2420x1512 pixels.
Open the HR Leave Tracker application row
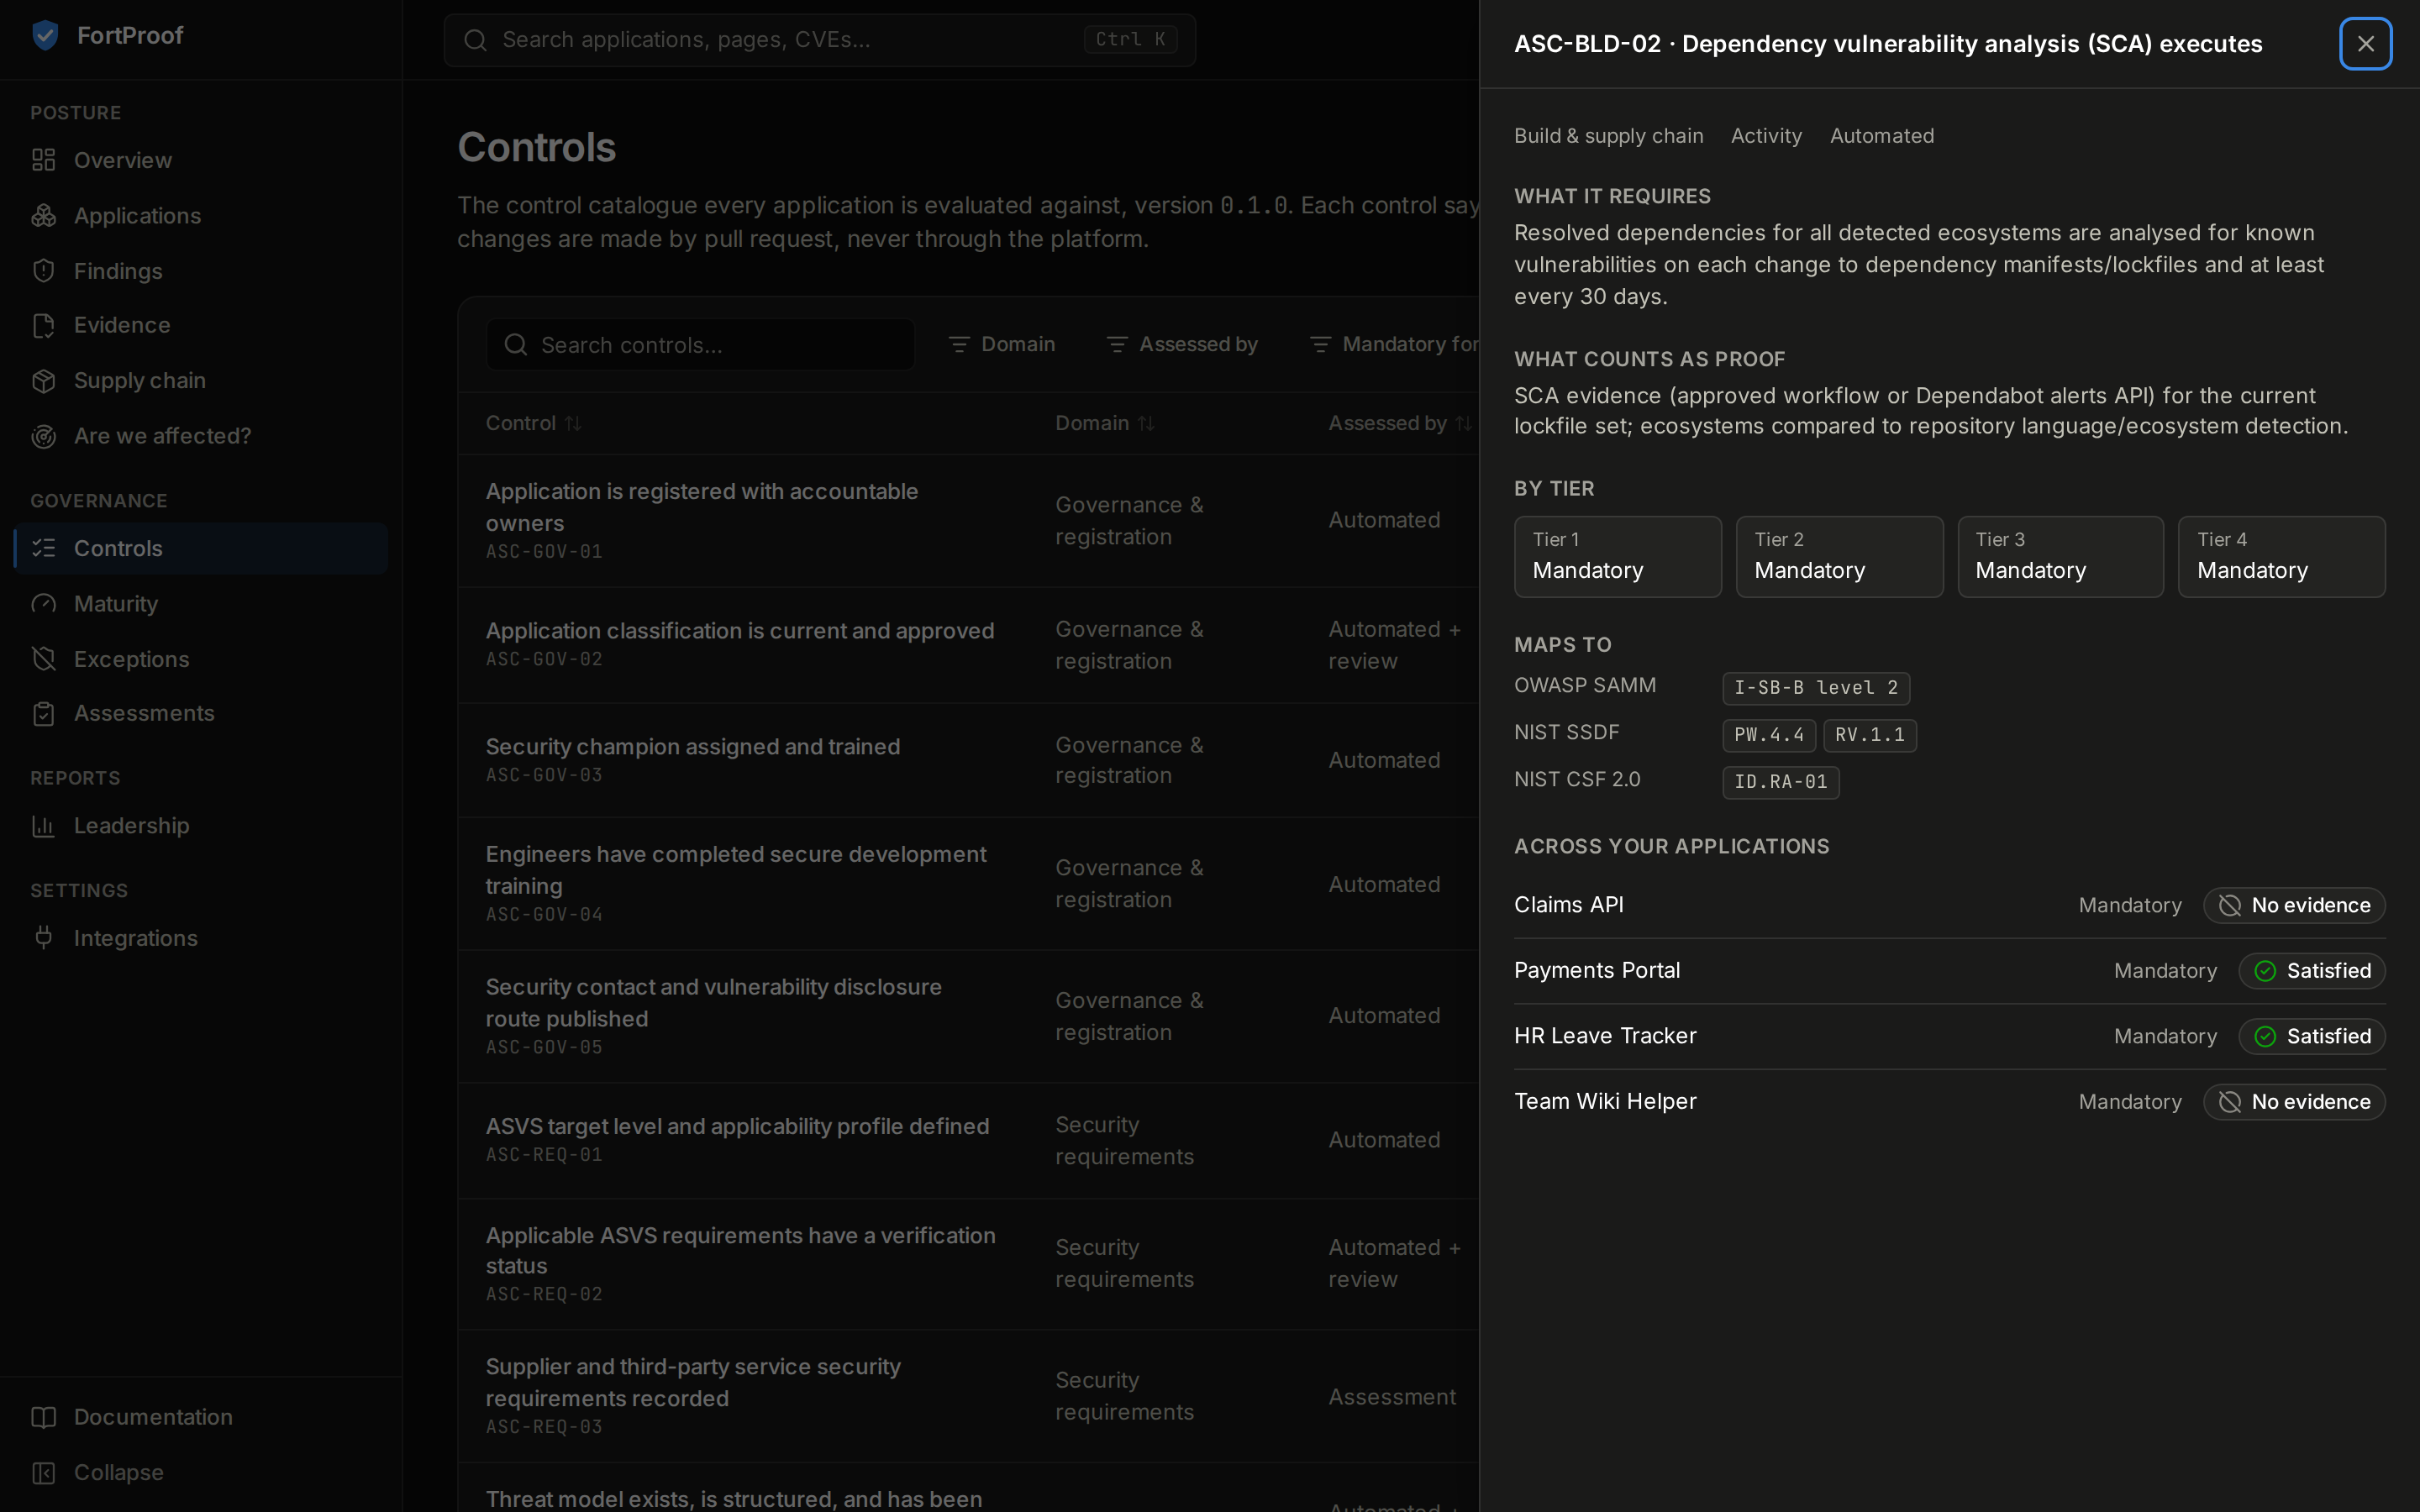point(1949,1036)
